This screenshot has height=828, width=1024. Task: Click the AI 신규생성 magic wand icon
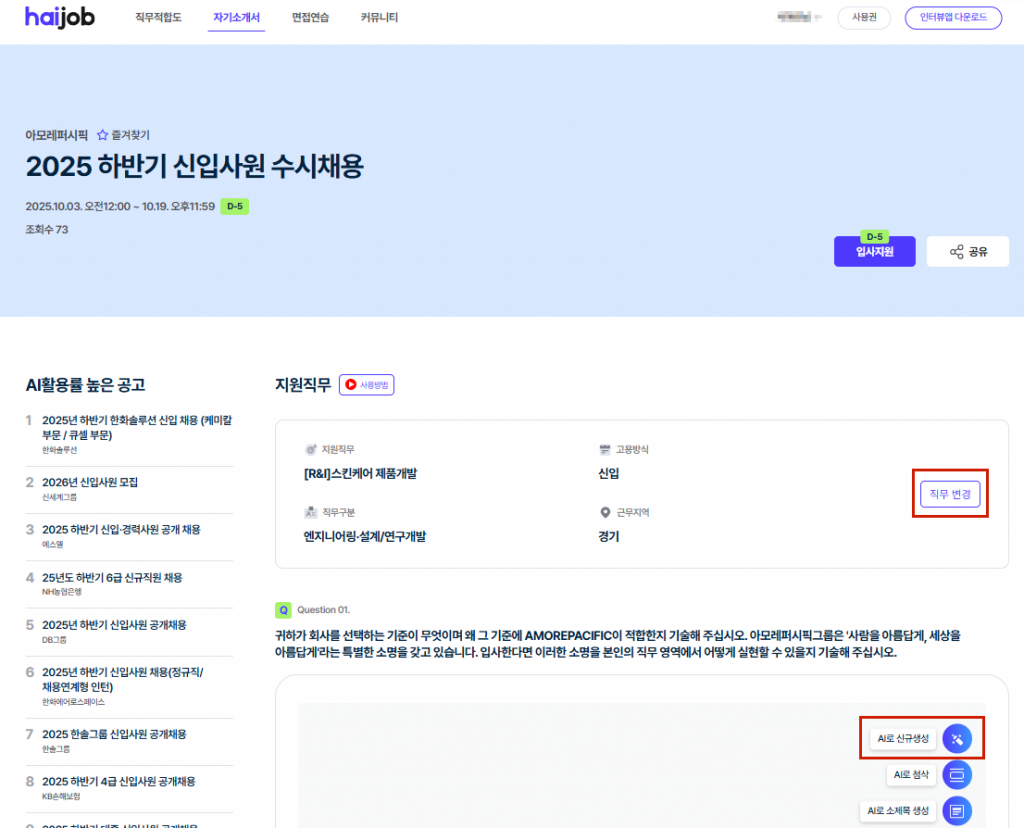click(x=957, y=739)
